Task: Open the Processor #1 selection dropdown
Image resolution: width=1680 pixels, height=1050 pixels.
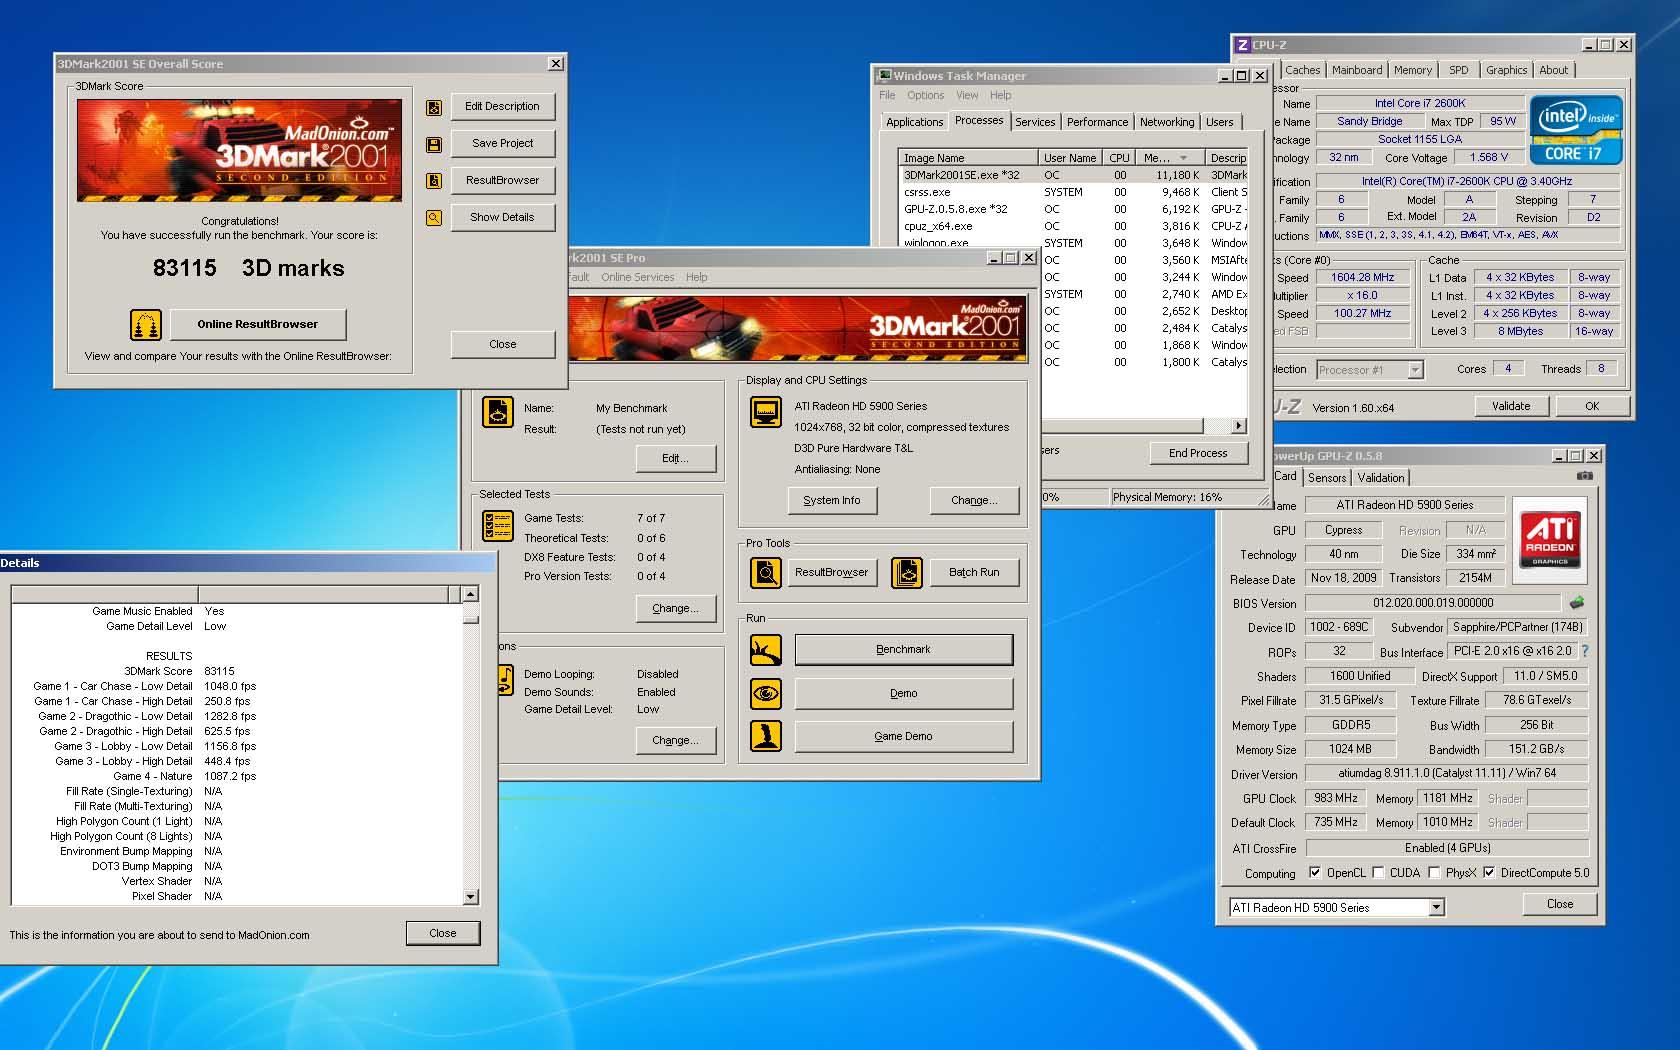Action: click(x=1415, y=370)
